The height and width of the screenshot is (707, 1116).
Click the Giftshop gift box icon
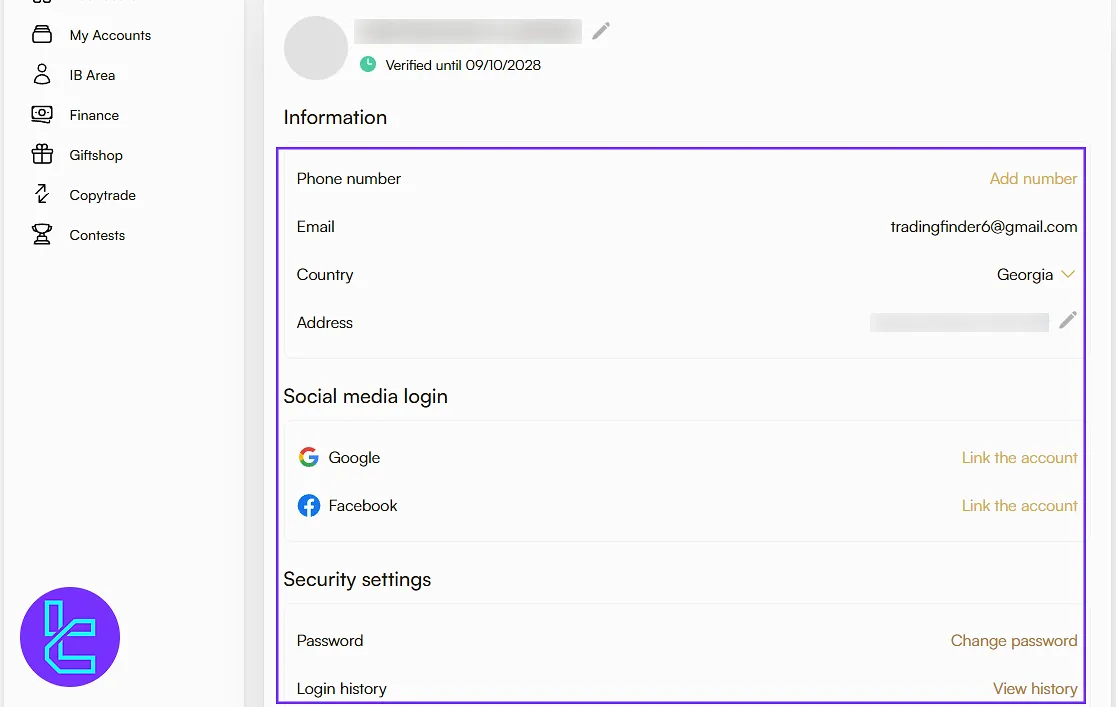tap(42, 155)
